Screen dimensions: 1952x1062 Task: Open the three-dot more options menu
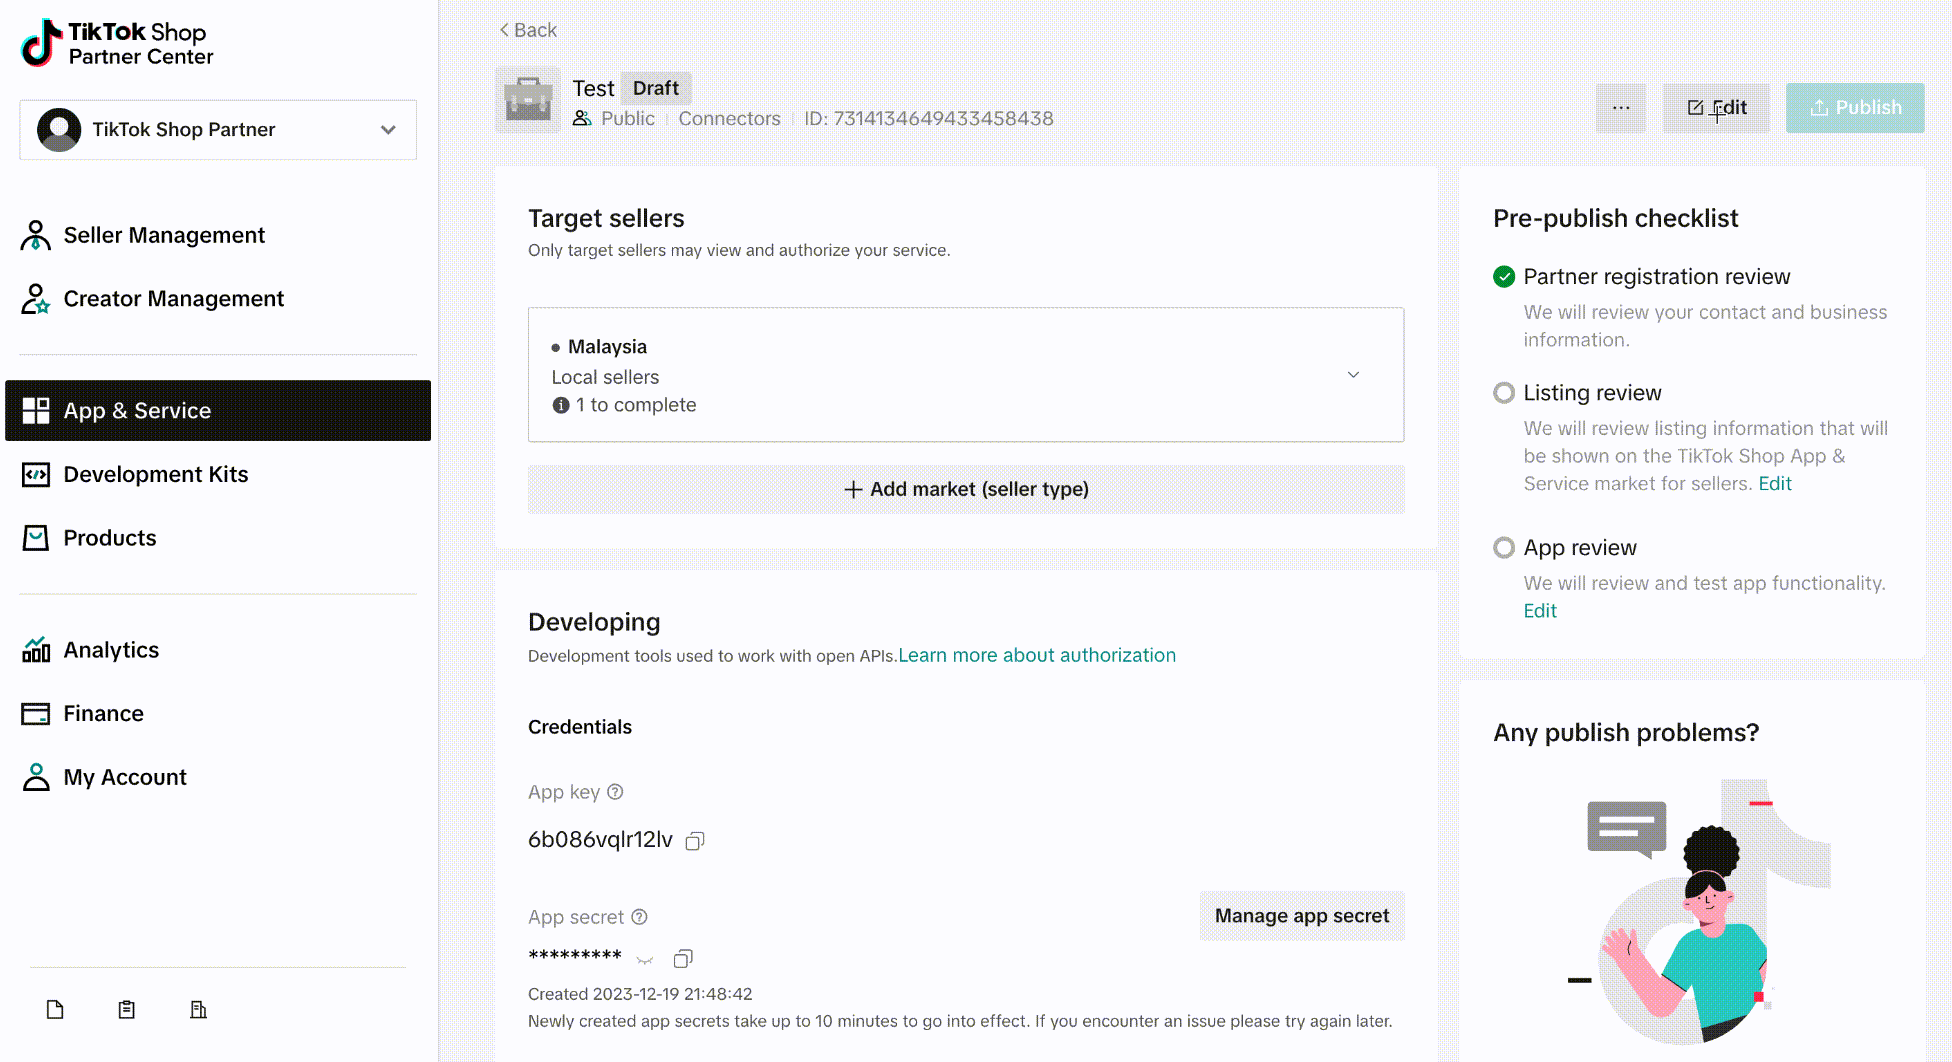tap(1621, 108)
